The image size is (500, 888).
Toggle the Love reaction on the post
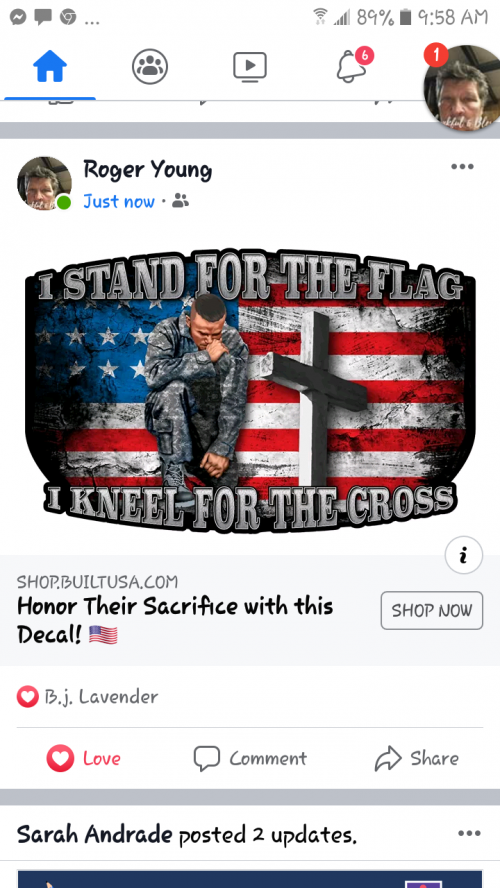point(84,758)
